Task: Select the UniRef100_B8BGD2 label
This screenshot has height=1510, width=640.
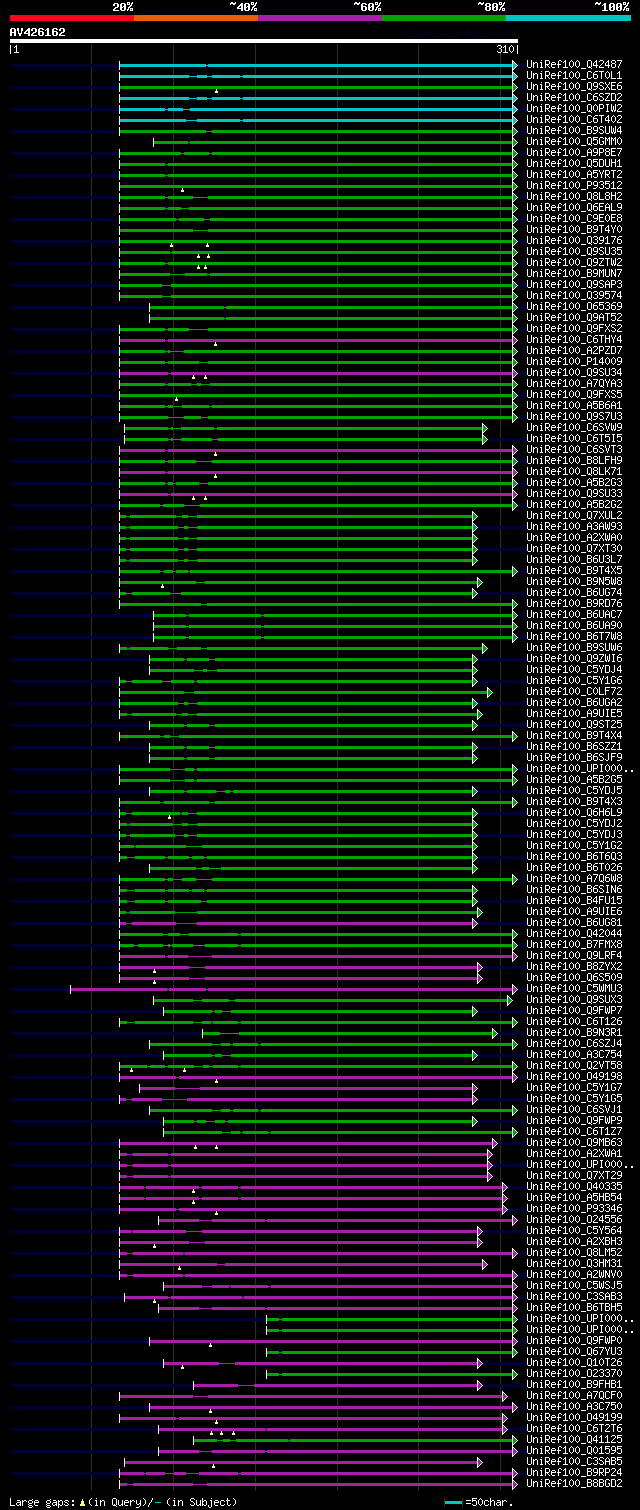Action: tap(574, 1483)
